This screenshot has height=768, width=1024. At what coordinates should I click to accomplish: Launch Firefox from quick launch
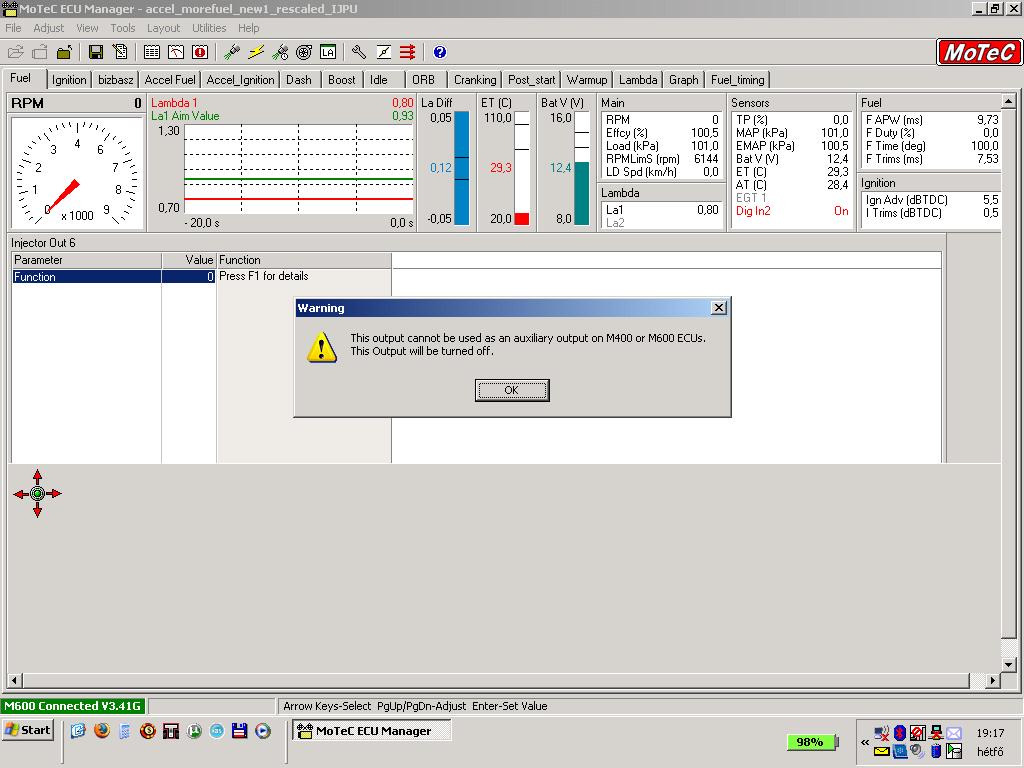[102, 731]
